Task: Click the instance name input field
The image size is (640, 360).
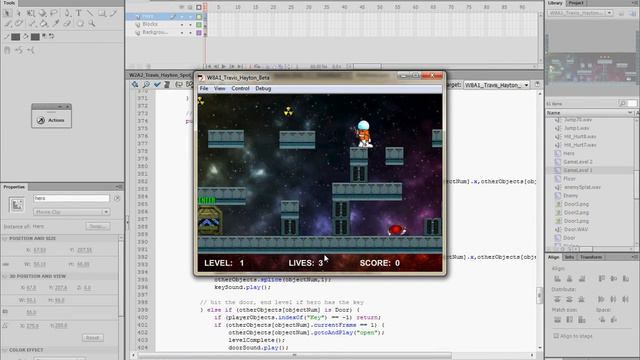Action: click(71, 198)
